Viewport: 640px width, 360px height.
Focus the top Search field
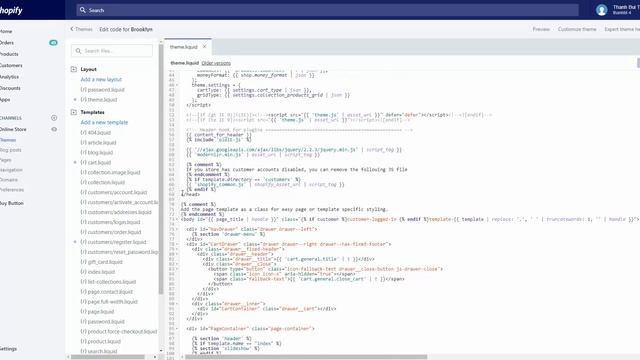[327, 10]
